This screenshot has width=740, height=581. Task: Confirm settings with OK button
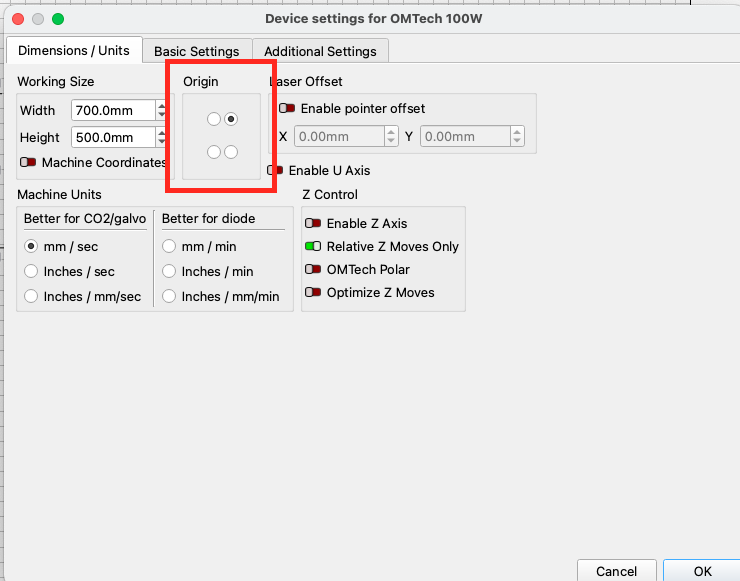[x=702, y=571]
